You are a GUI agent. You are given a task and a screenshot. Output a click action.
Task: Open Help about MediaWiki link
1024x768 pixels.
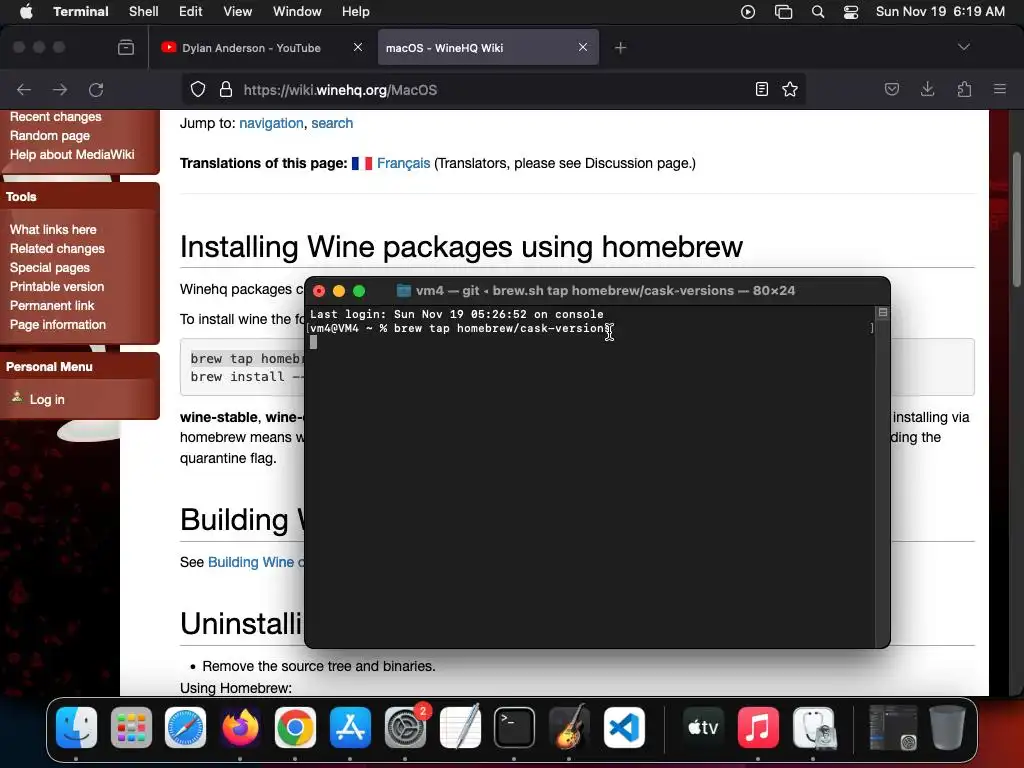72,155
